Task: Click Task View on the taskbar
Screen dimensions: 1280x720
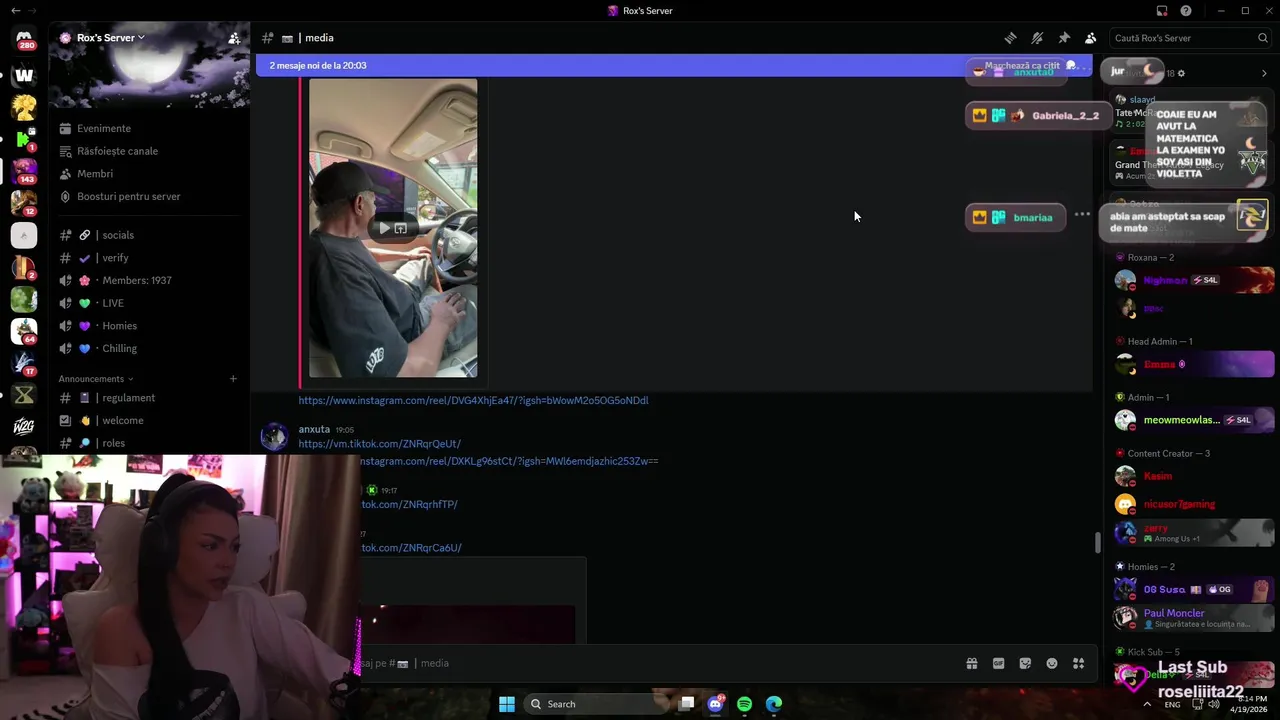Action: point(687,704)
